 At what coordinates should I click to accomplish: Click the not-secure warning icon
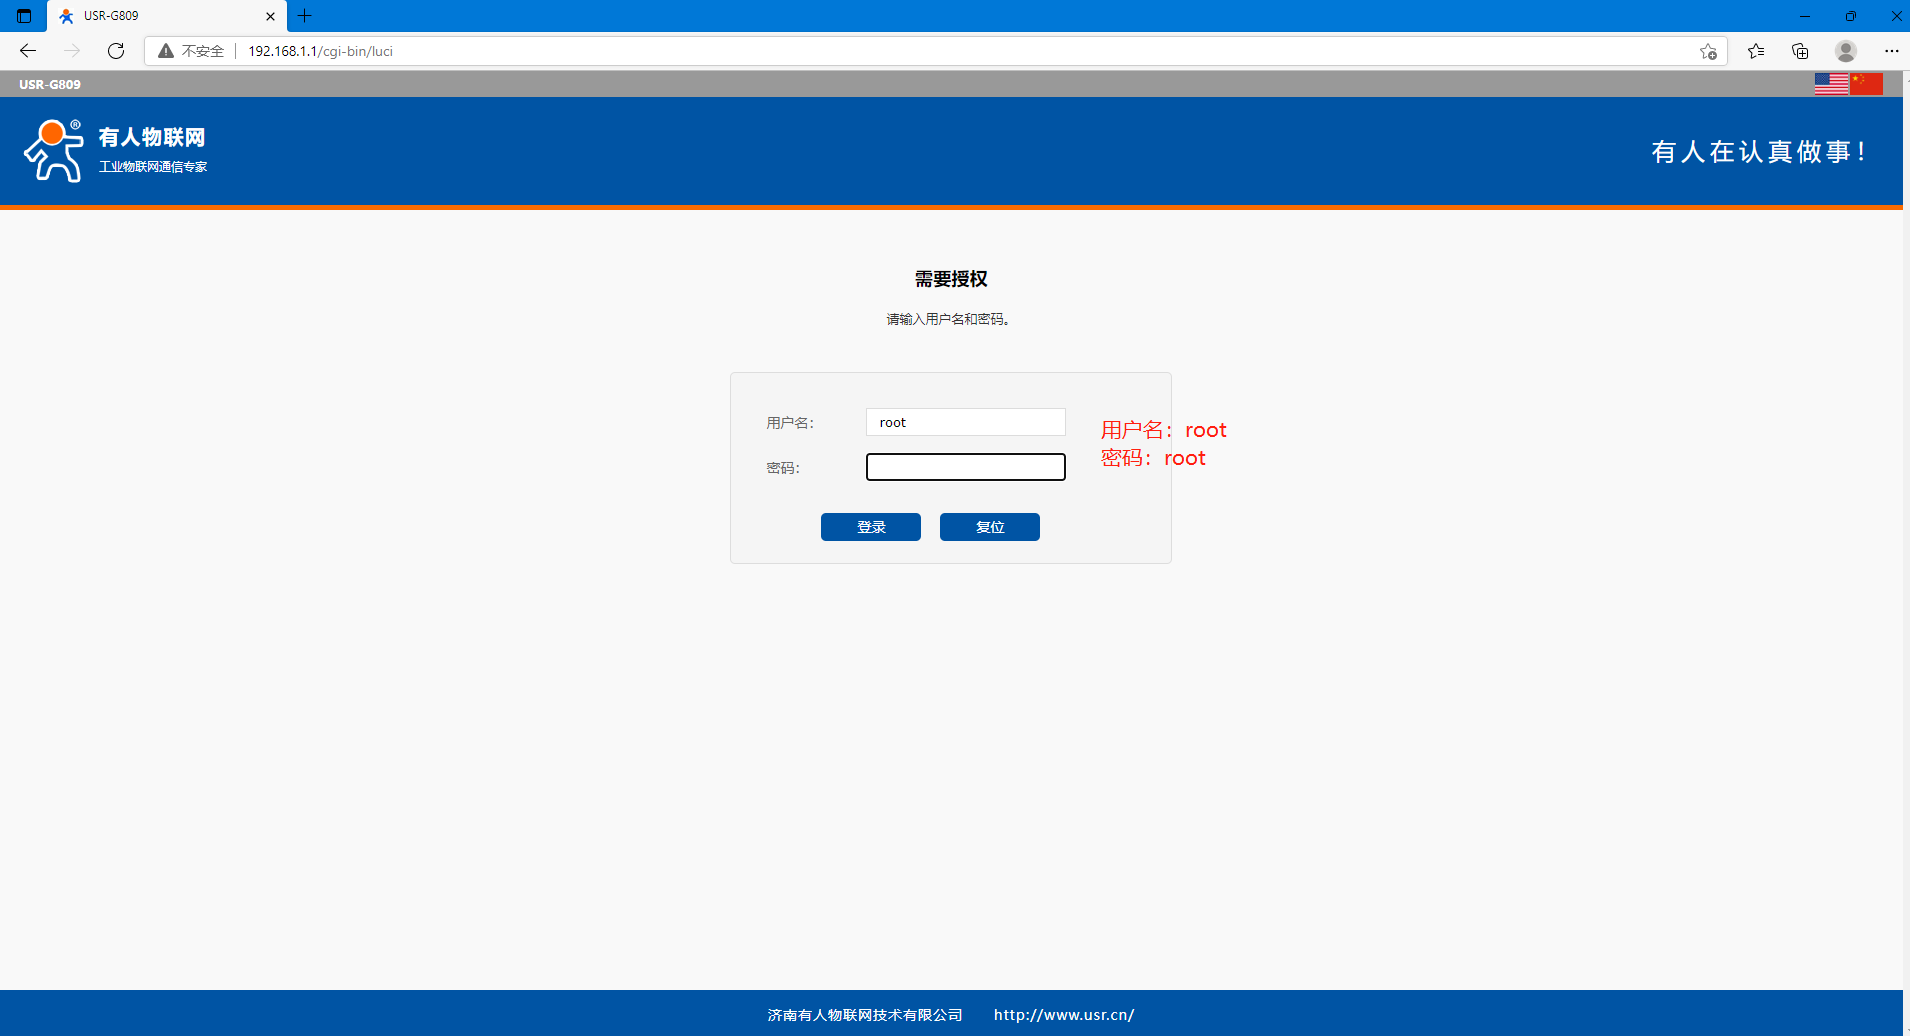coord(166,51)
